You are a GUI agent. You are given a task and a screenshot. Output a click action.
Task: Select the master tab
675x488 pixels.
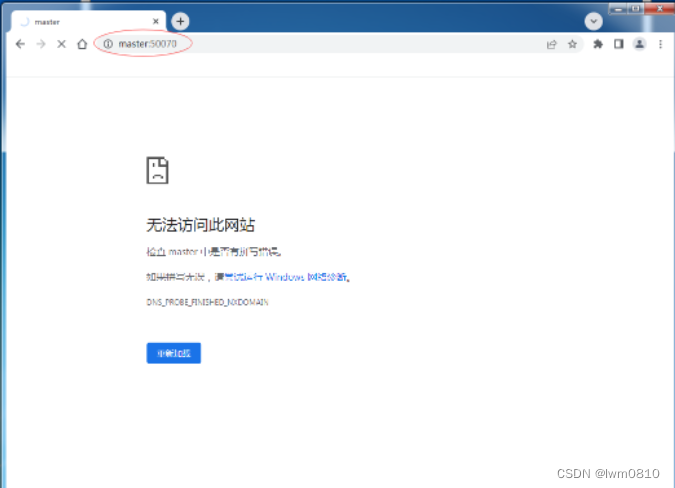coord(88,22)
